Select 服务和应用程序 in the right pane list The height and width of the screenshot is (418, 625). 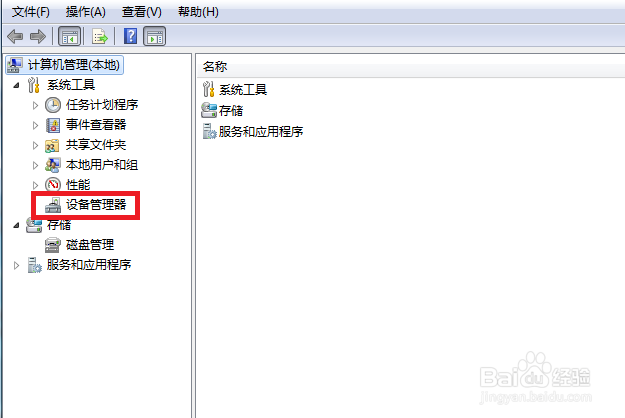tap(261, 131)
